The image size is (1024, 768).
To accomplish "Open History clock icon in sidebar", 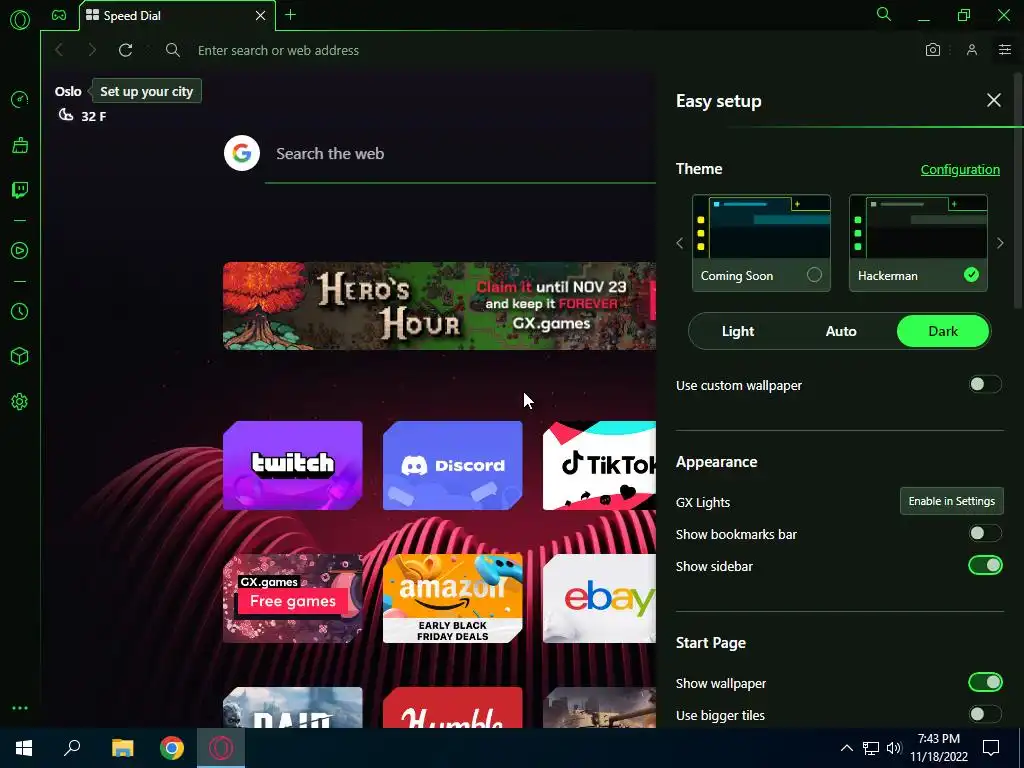I will pos(20,312).
